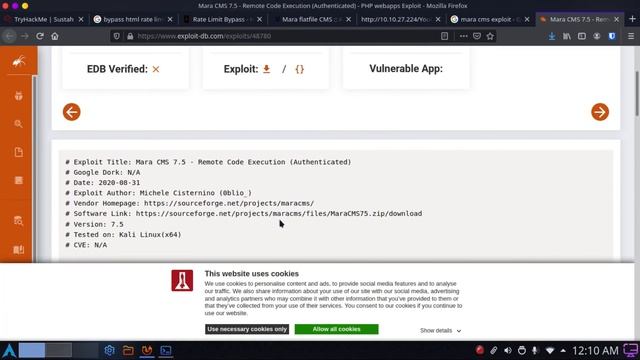Open the Bitwarden shield extension icon

[612, 36]
